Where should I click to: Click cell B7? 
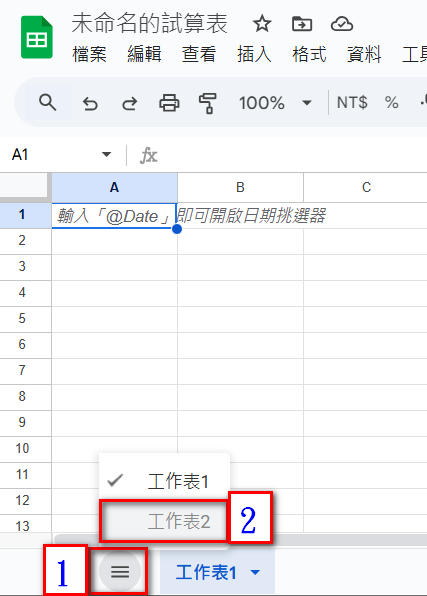[240, 371]
